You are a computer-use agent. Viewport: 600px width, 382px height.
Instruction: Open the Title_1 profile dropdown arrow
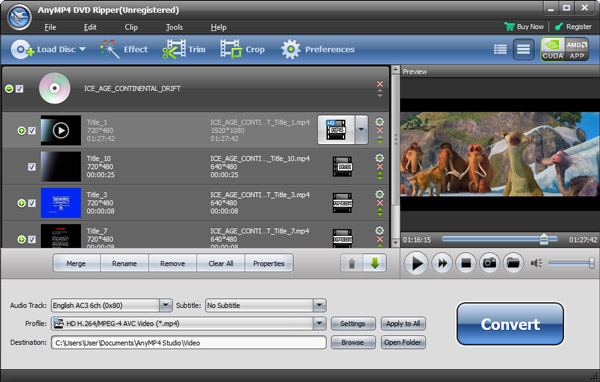point(361,130)
